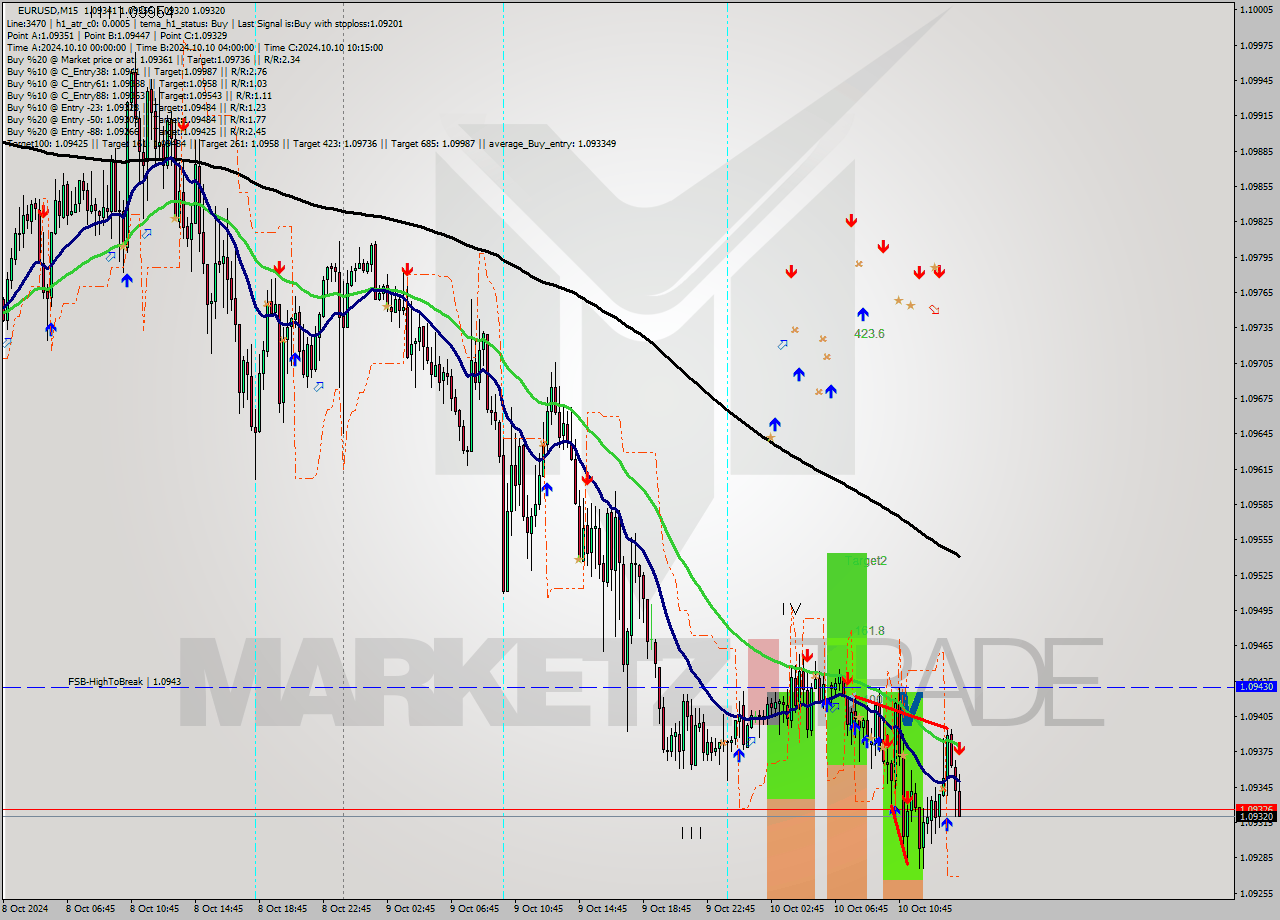
Task: Select the 423.6 Fibonacci label
Action: (869, 333)
